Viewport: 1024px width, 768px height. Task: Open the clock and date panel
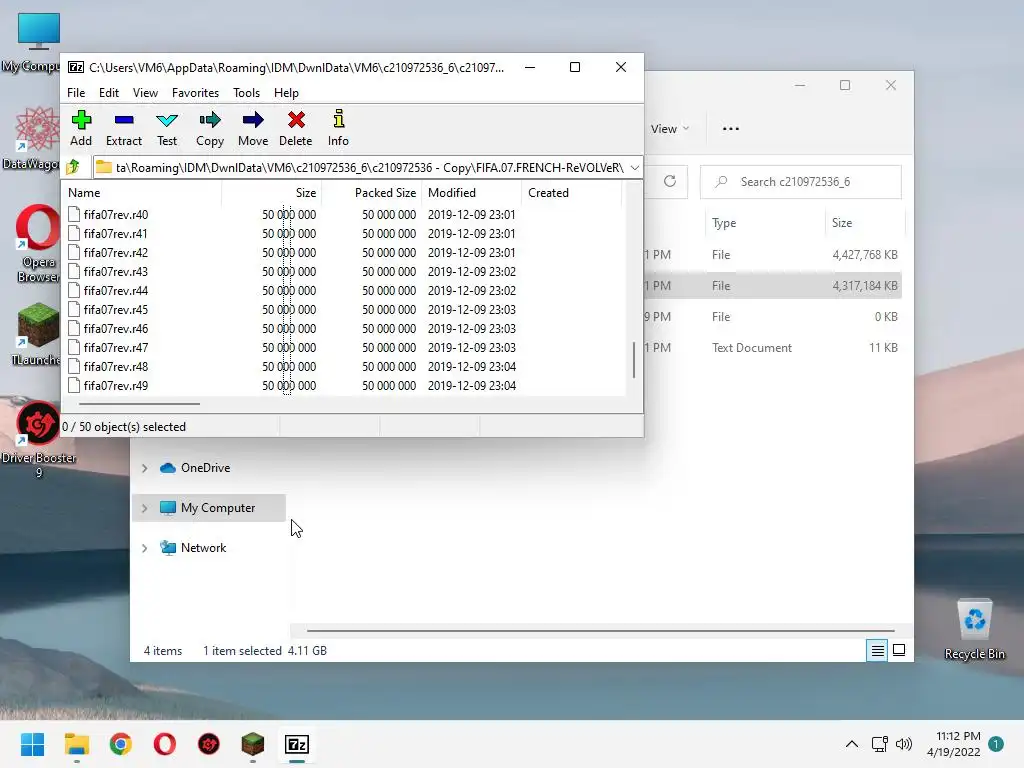coord(953,744)
